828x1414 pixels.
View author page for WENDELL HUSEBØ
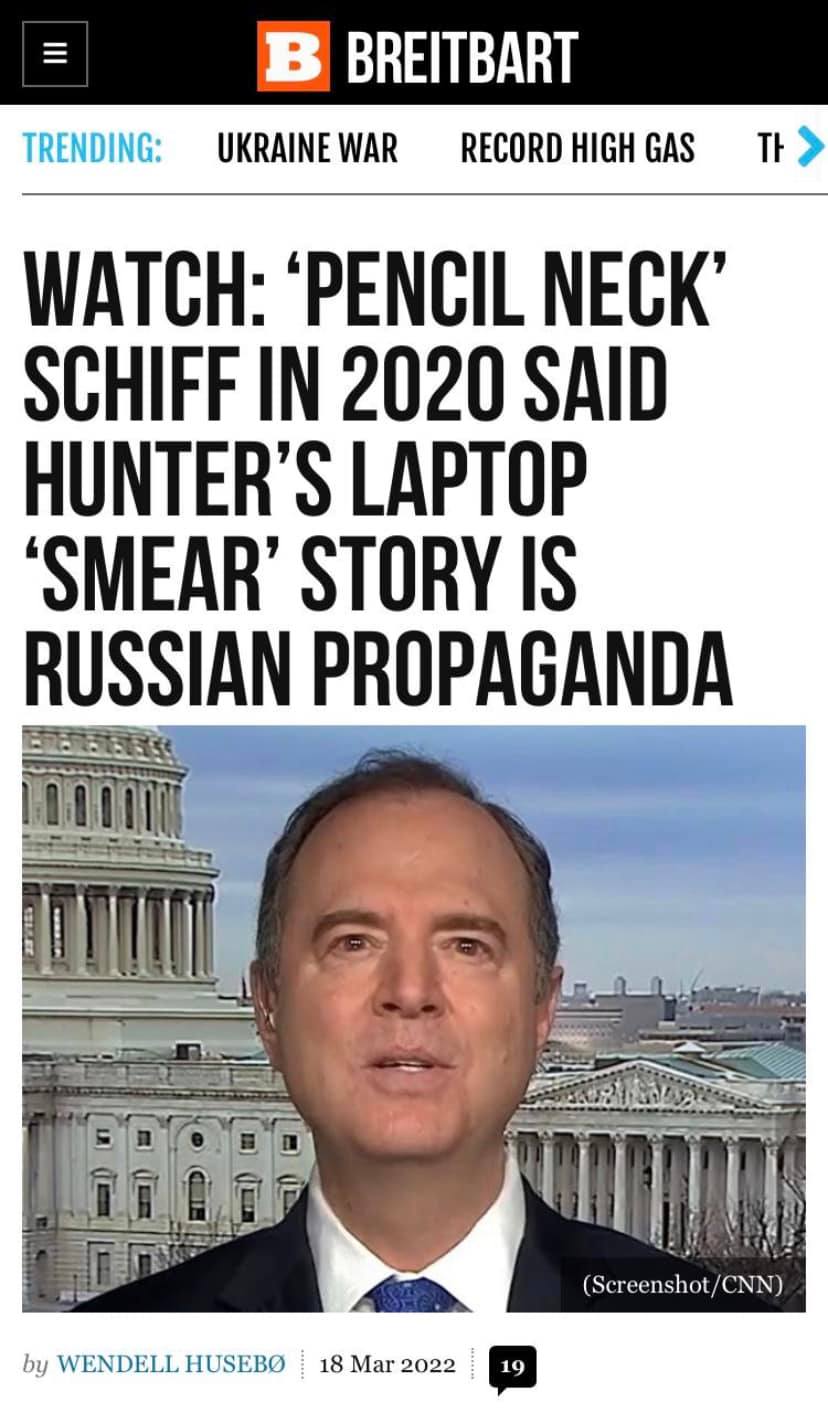click(171, 1365)
